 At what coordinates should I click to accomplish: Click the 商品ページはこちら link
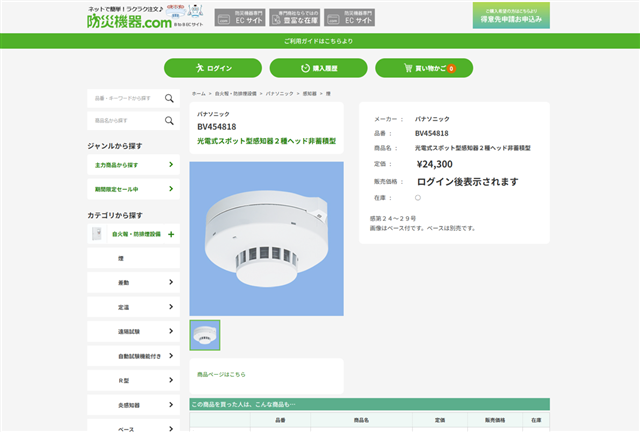click(x=221, y=374)
